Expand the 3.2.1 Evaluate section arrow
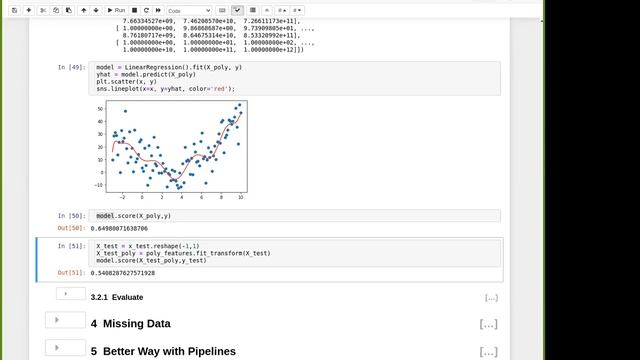This screenshot has height=360, width=640. tap(66, 293)
